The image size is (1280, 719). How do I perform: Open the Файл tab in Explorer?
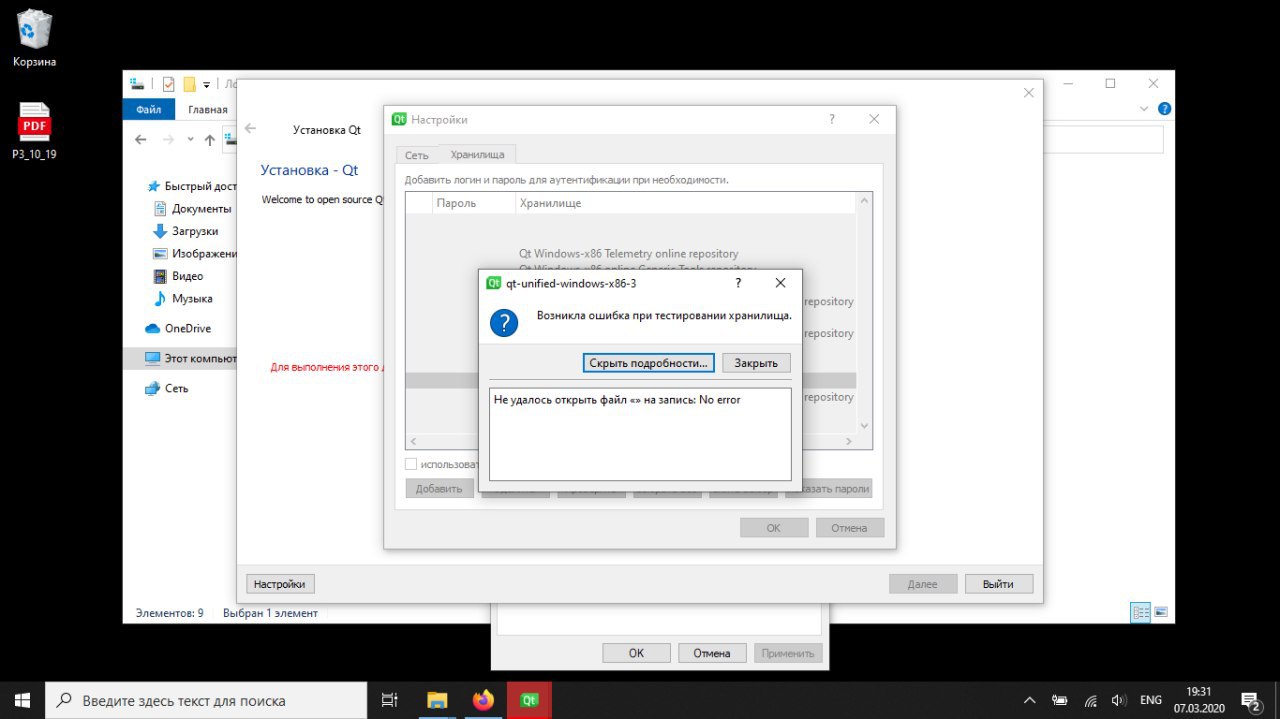149,110
